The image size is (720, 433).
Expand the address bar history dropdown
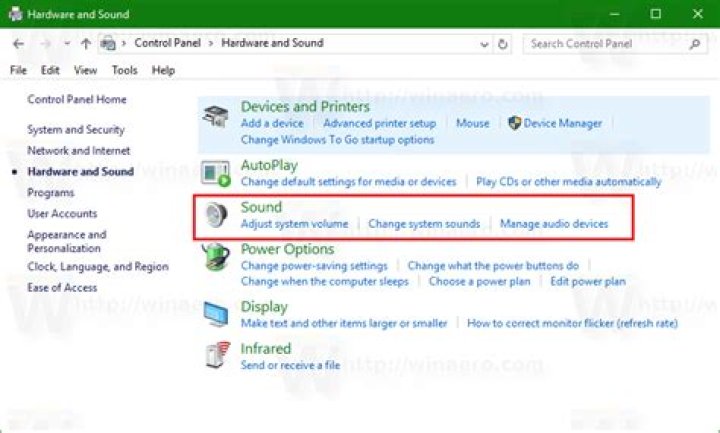tap(484, 45)
